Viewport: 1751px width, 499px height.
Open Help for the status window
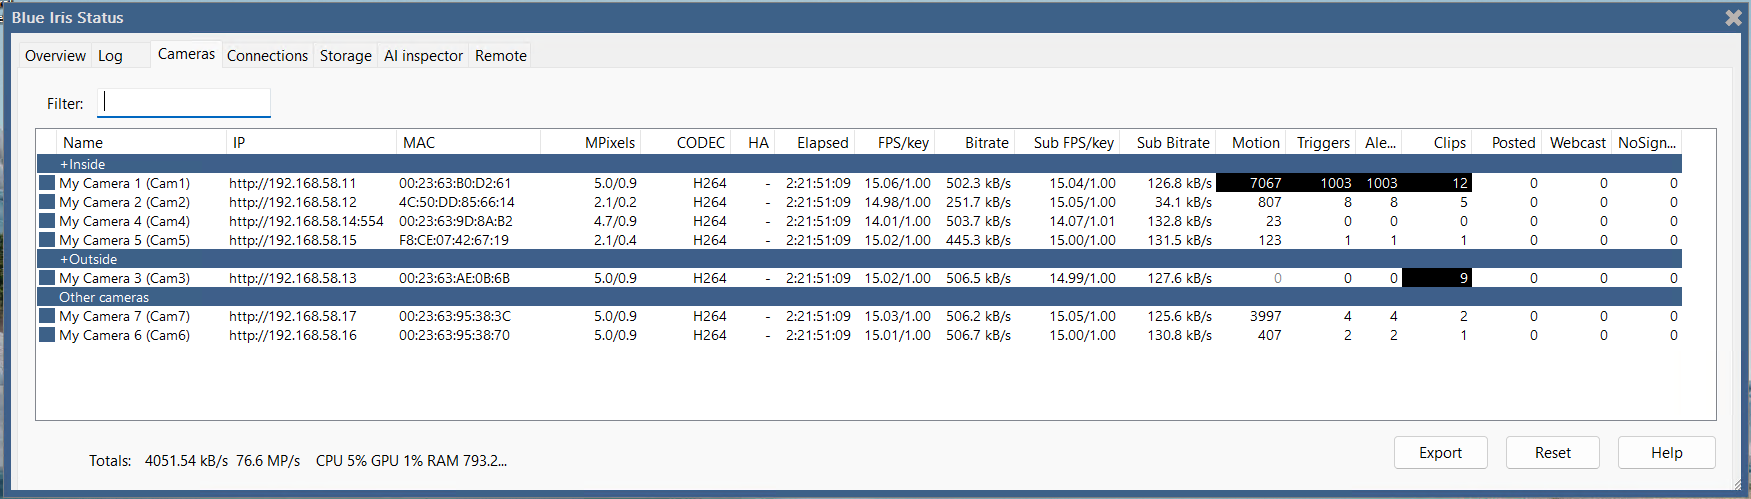click(1667, 453)
